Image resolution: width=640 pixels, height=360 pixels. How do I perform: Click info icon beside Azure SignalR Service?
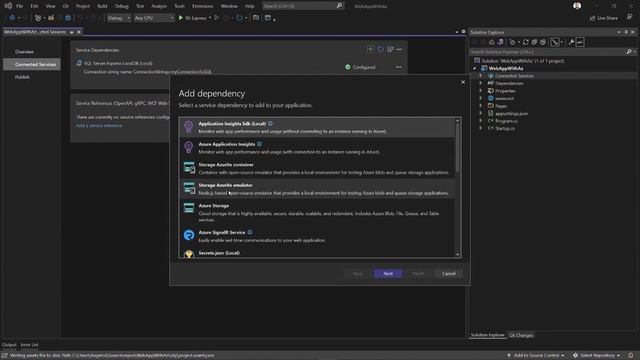coord(250,232)
